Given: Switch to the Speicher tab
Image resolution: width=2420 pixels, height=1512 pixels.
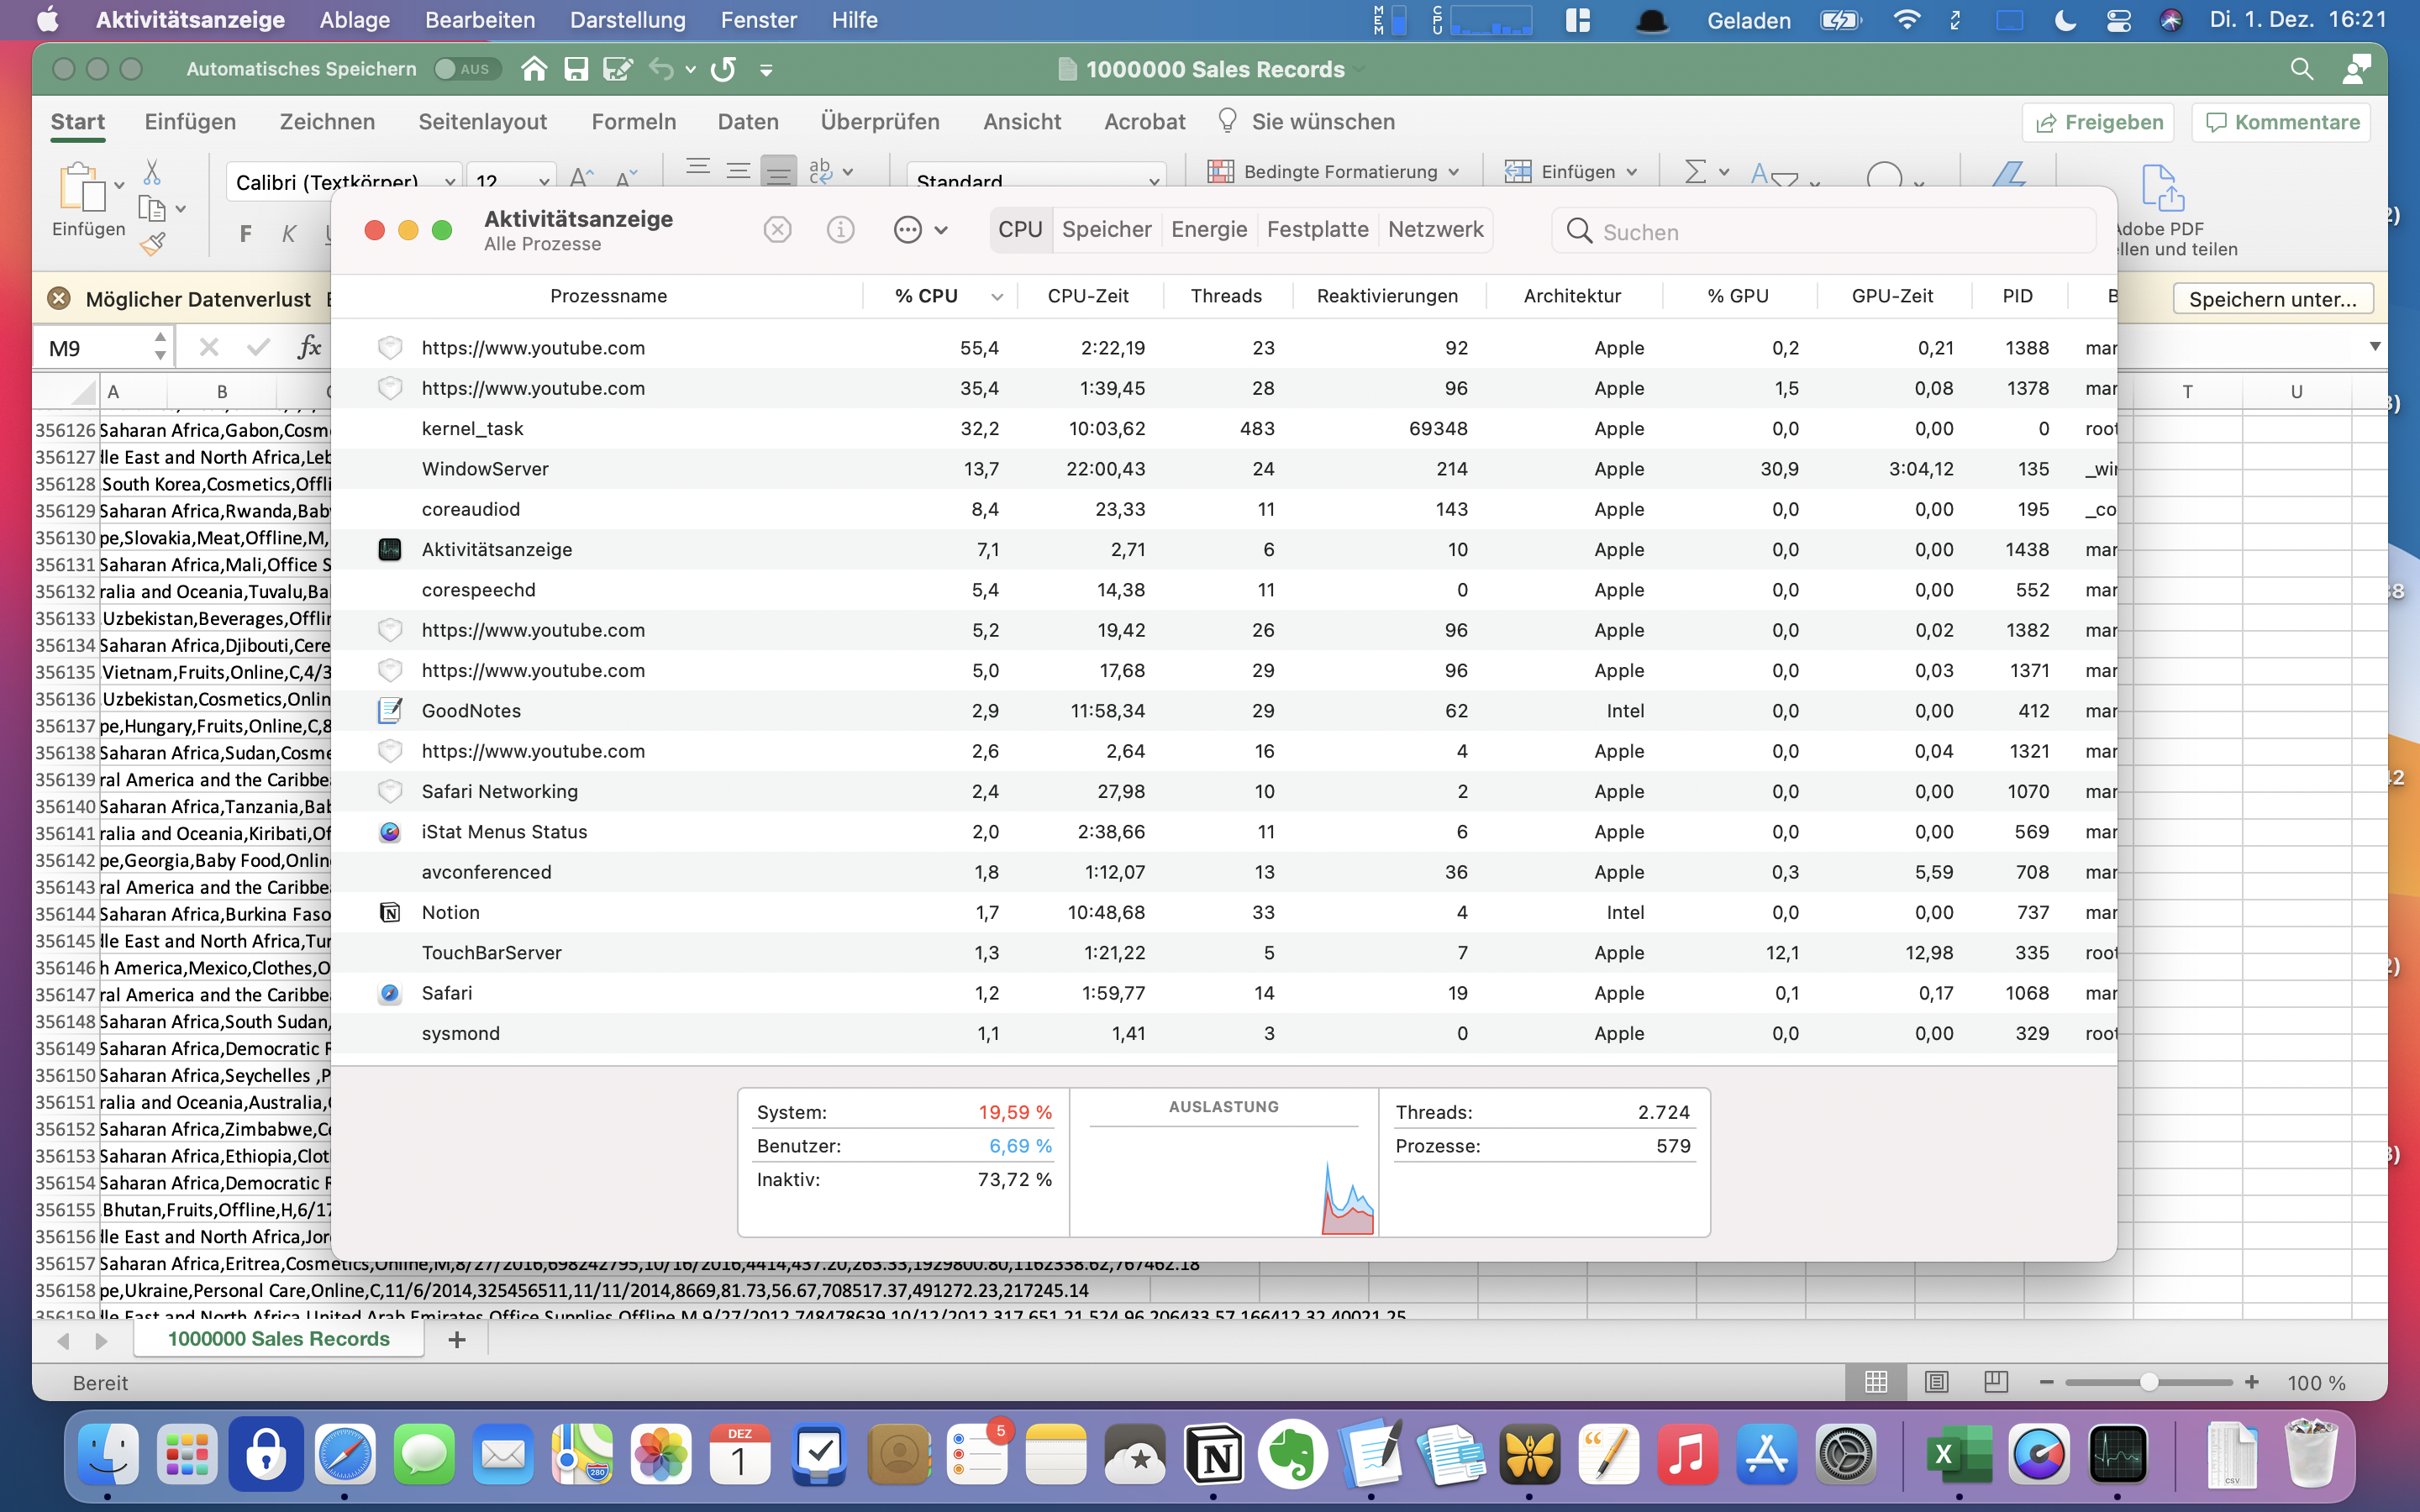Looking at the screenshot, I should pyautogui.click(x=1106, y=230).
